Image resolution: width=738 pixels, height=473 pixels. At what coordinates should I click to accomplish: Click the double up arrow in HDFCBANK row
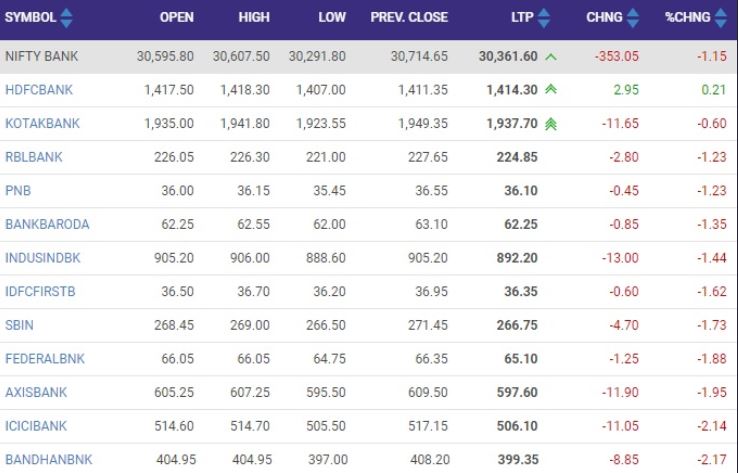pyautogui.click(x=551, y=90)
